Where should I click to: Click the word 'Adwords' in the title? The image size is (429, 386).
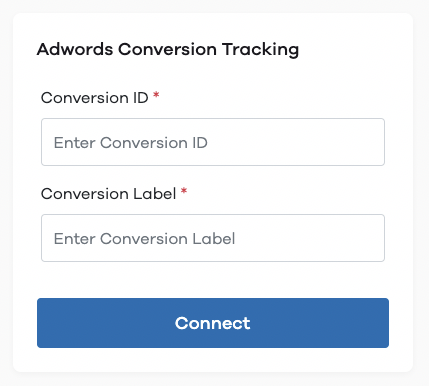(x=75, y=49)
